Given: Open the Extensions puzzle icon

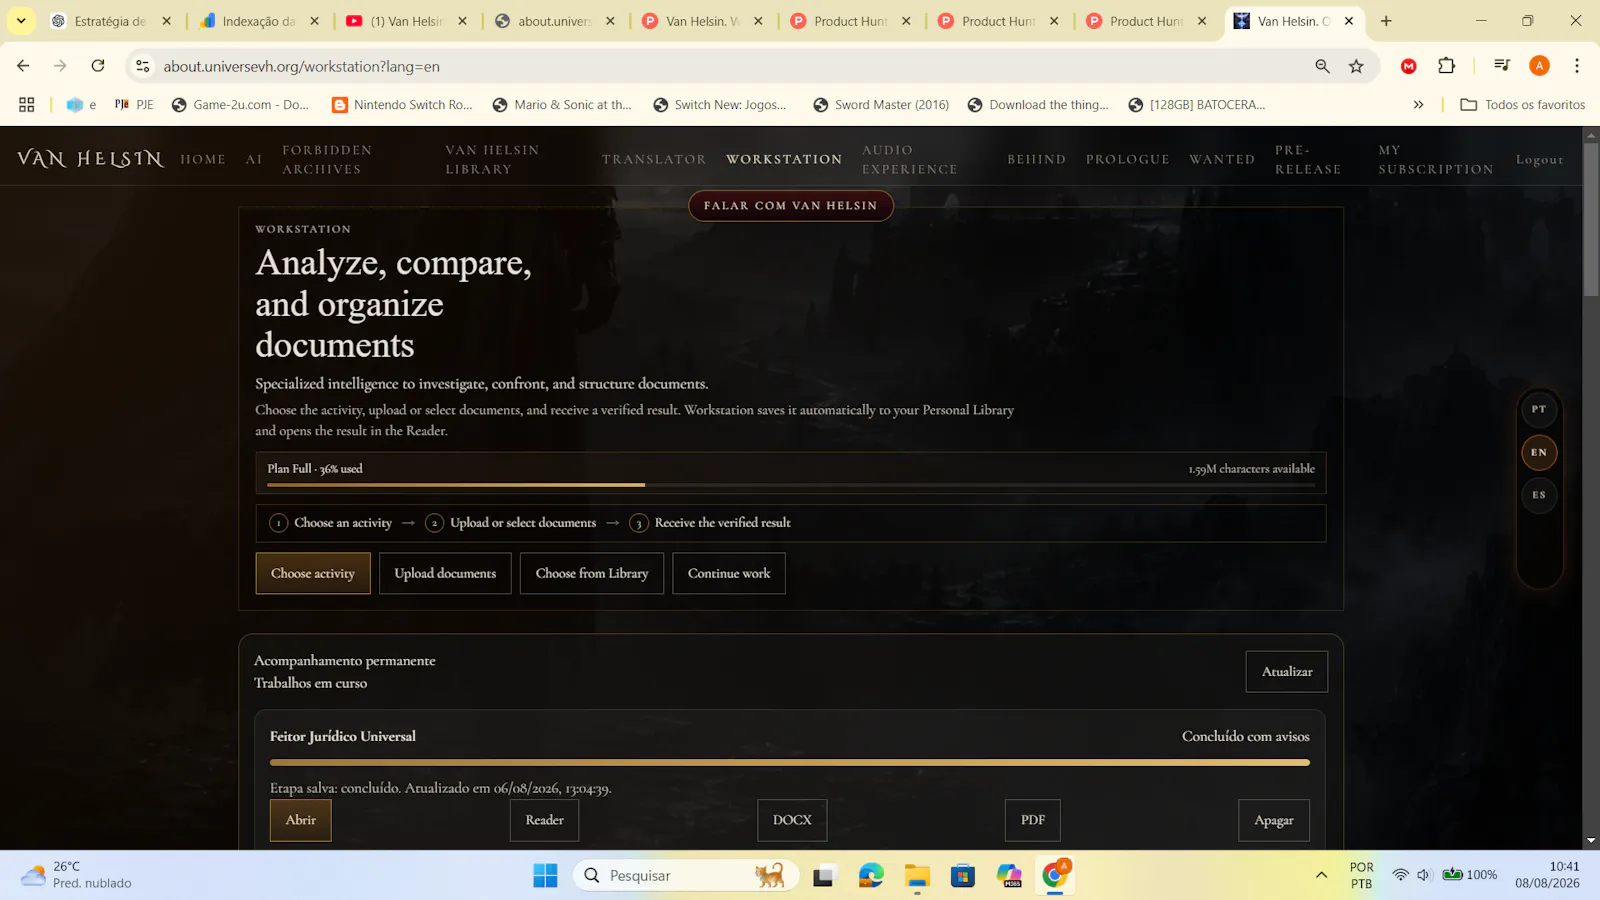Looking at the screenshot, I should click(x=1446, y=66).
